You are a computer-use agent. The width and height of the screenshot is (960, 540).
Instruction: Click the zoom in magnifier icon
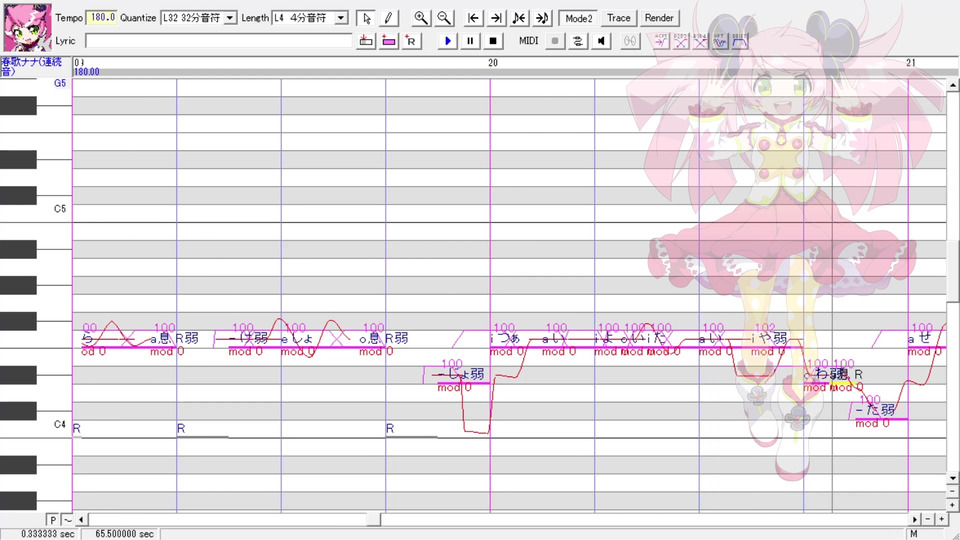[421, 18]
